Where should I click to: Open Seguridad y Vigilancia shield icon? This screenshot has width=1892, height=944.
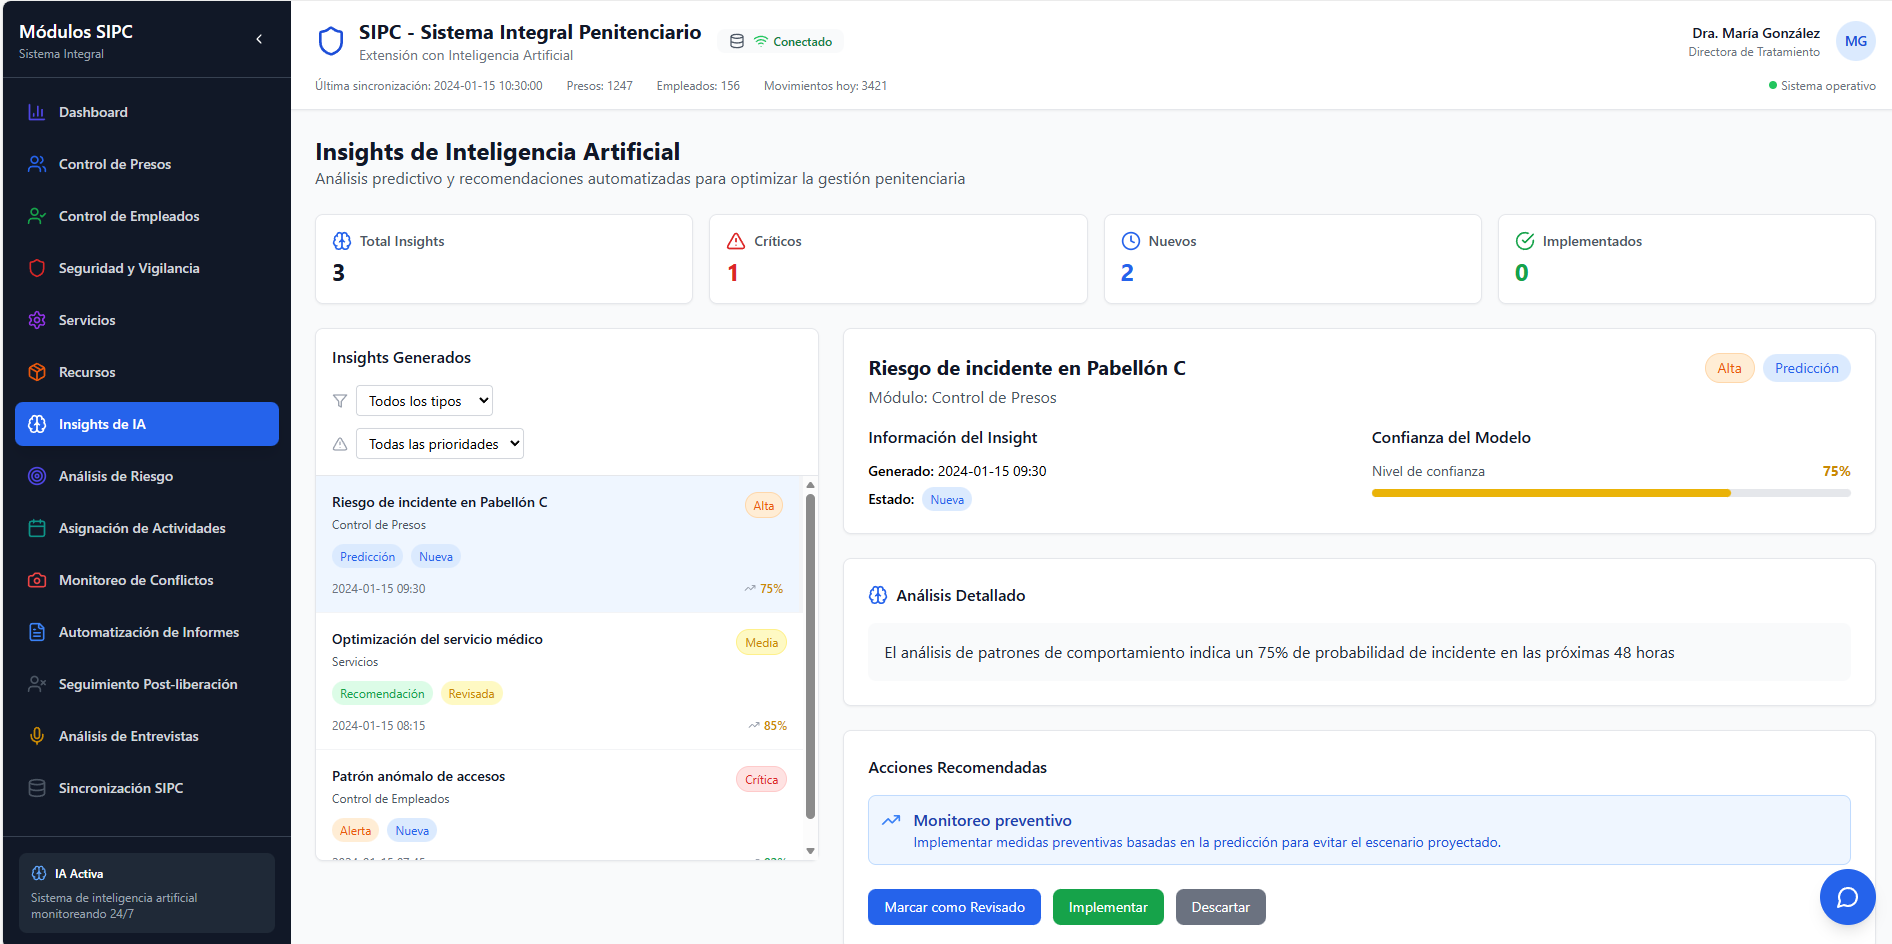click(36, 268)
